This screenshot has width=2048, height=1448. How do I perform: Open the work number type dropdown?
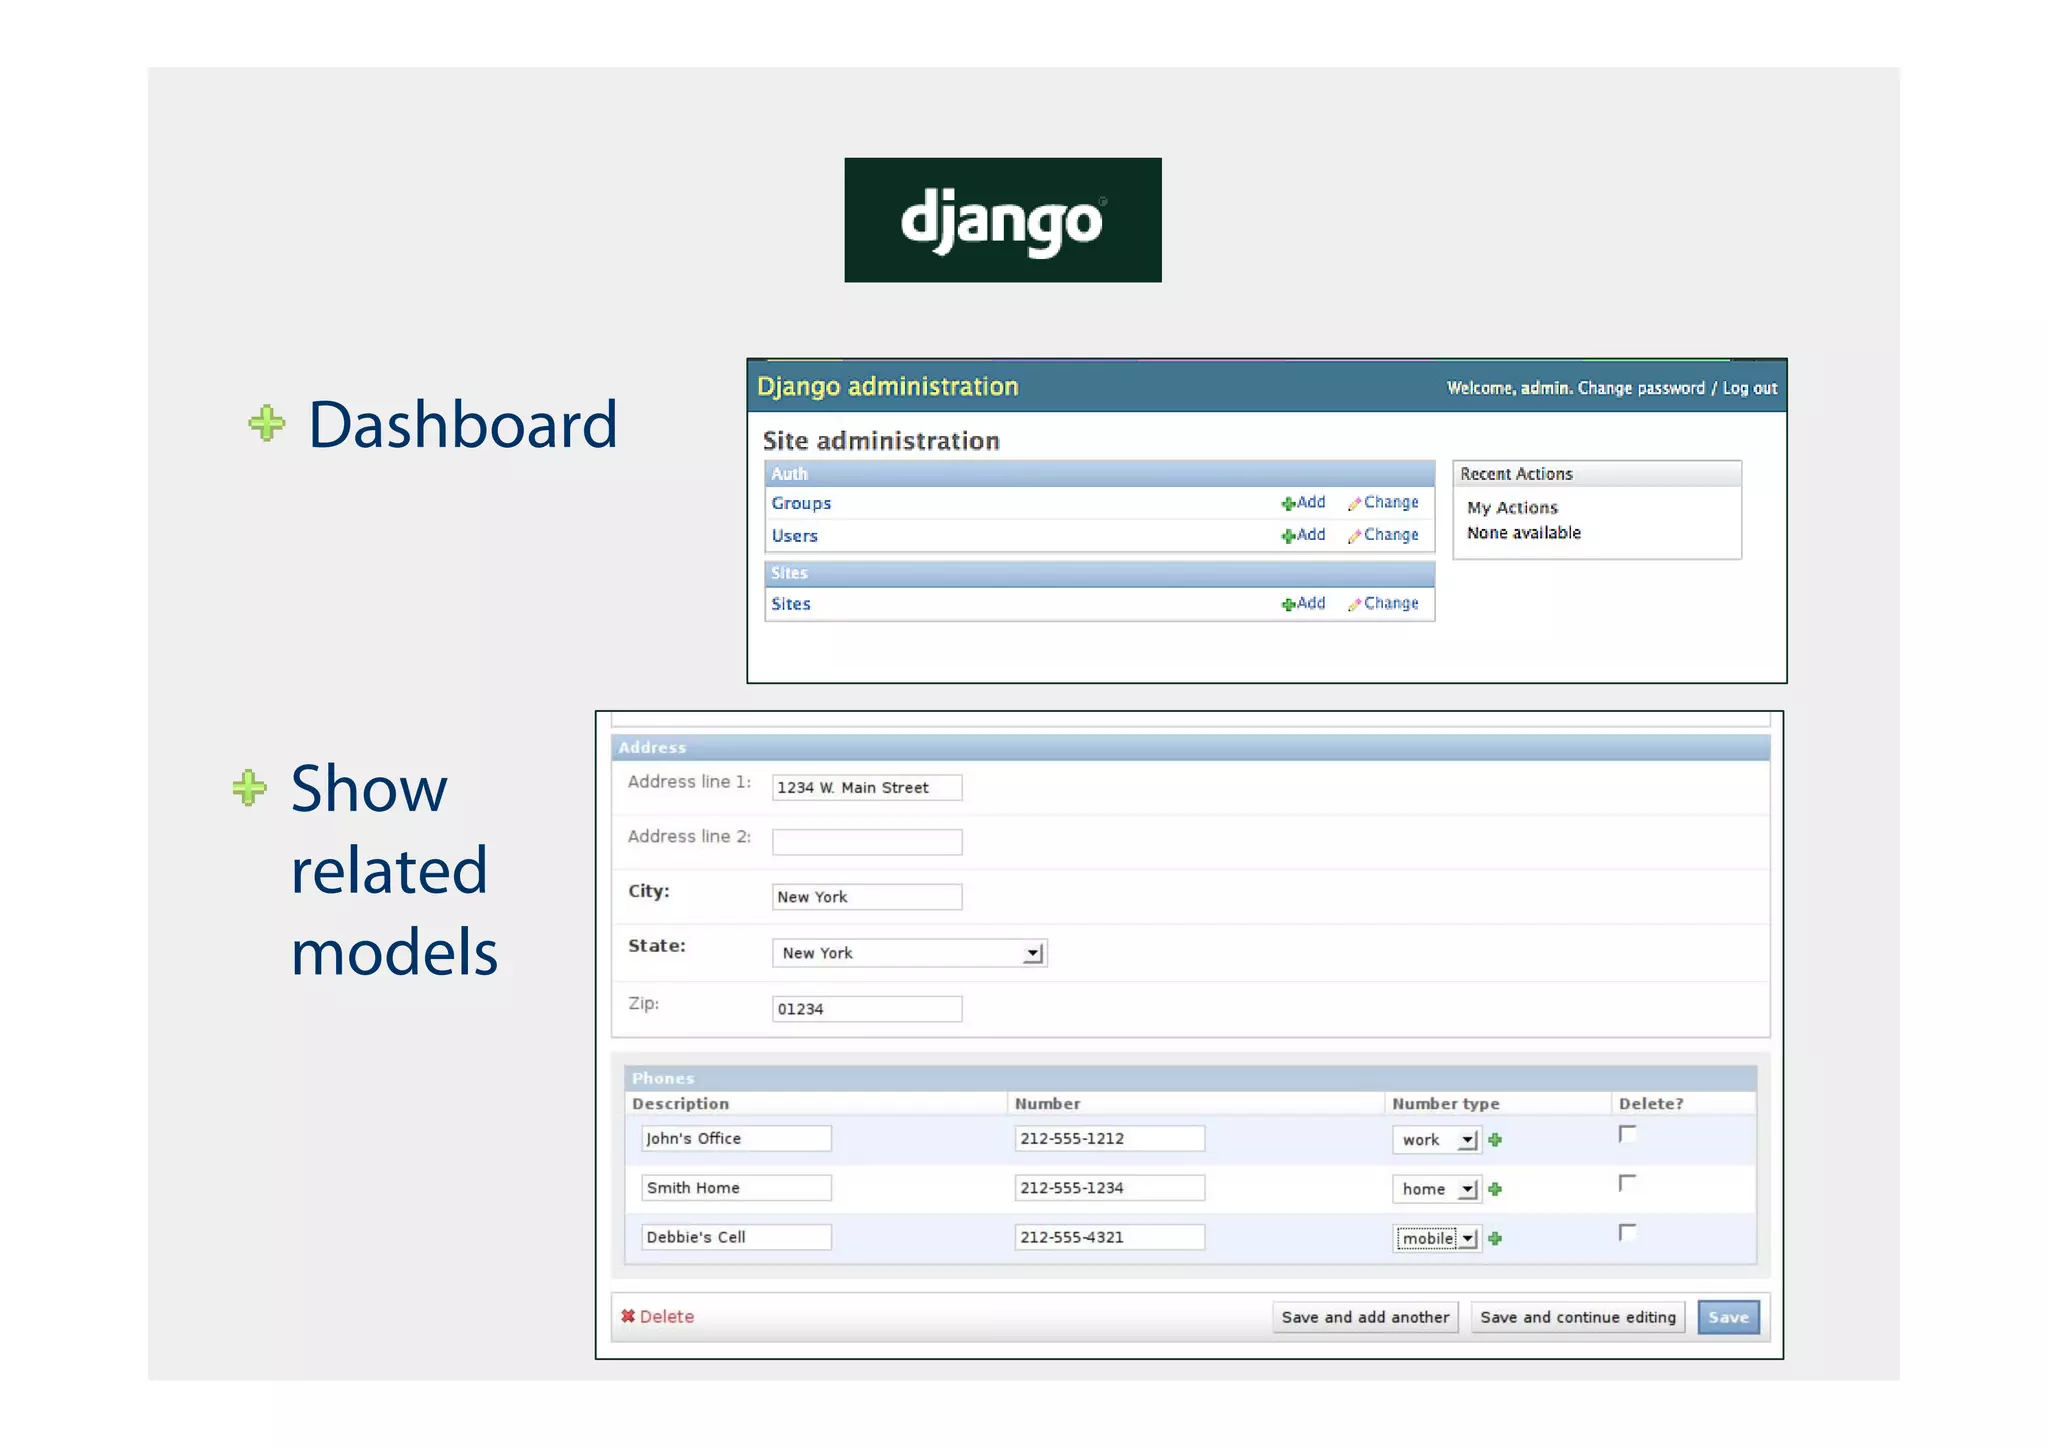(x=1436, y=1140)
